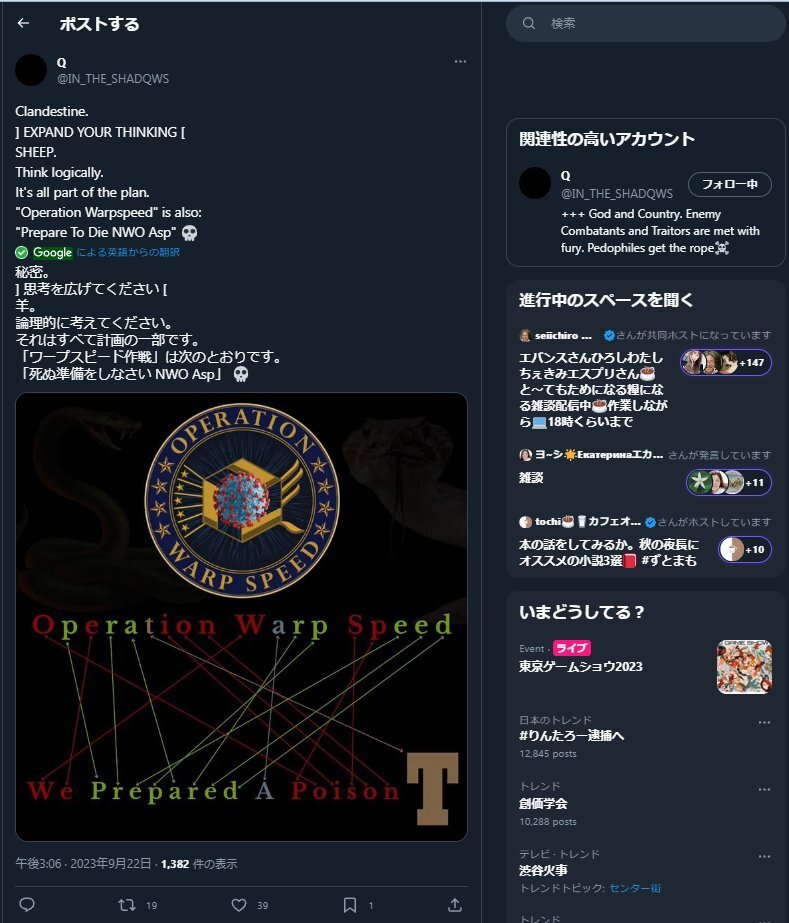The height and width of the screenshot is (923, 789).
Task: Open the 東京ゲームショウ2023 live event
Action: coord(645,668)
